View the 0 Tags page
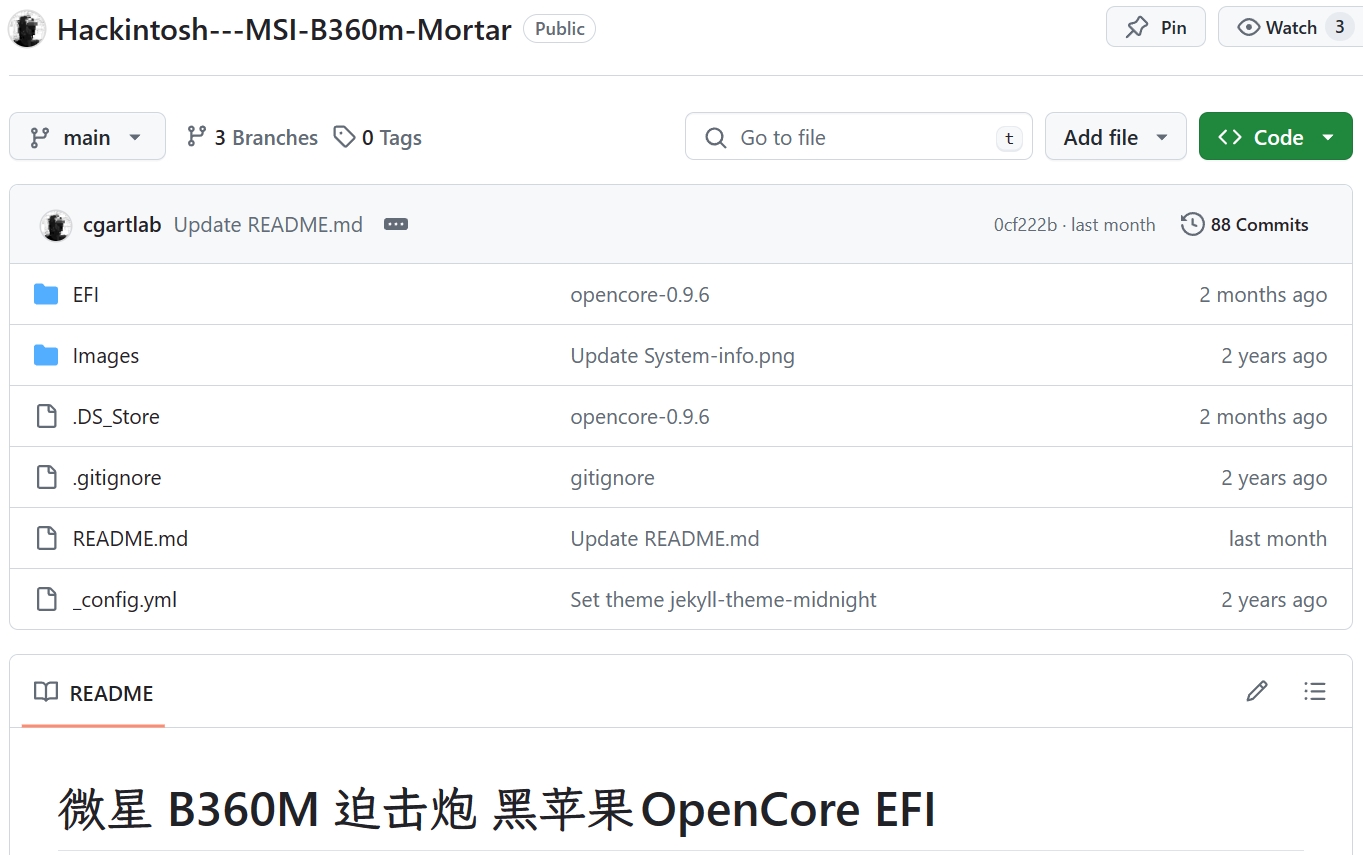 coord(378,137)
